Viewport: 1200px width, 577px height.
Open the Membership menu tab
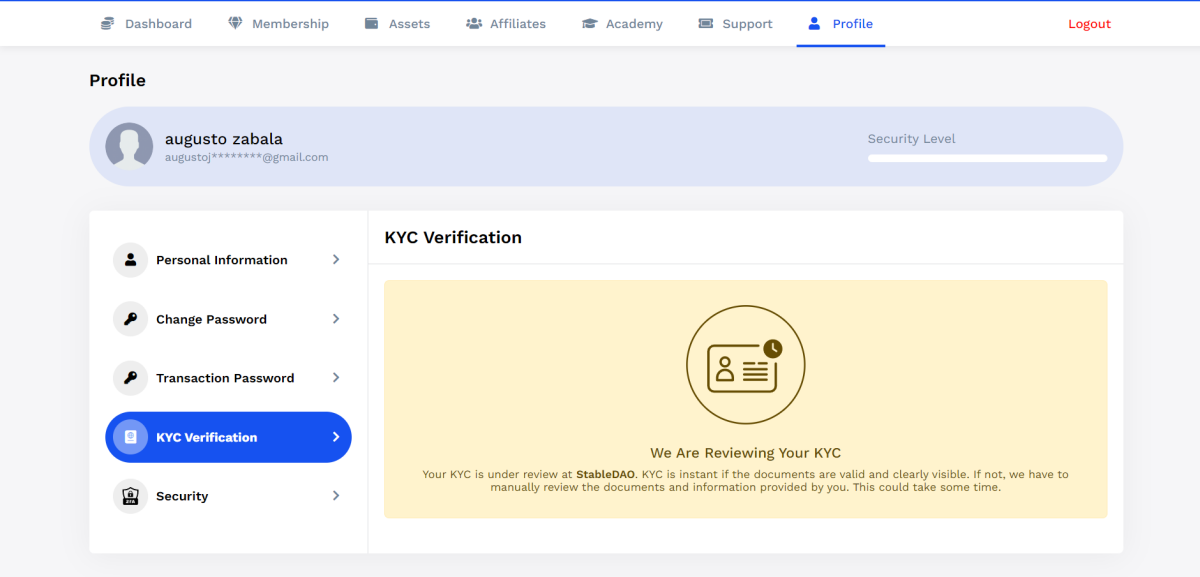[278, 23]
